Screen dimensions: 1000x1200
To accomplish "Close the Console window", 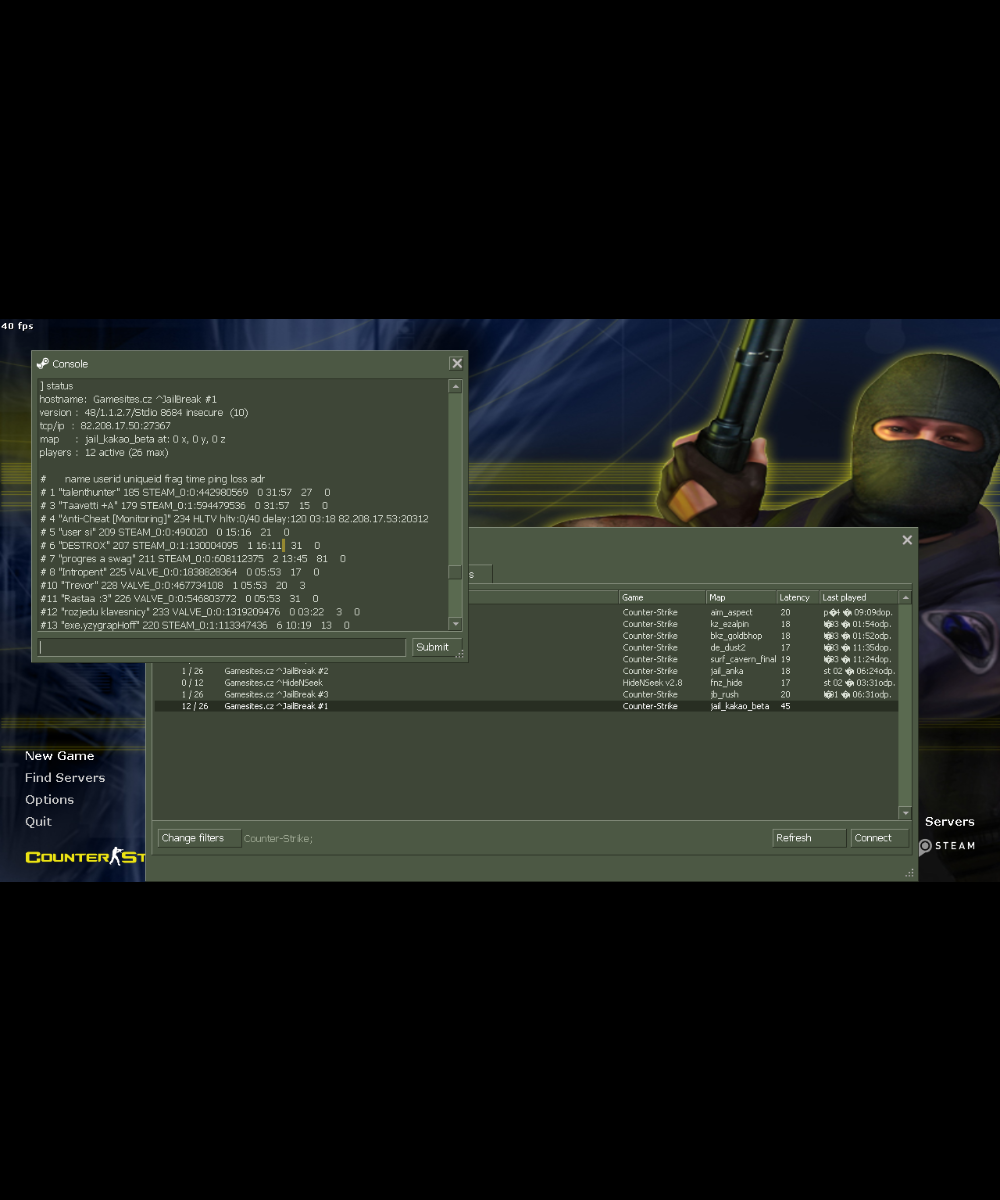I will click(457, 364).
